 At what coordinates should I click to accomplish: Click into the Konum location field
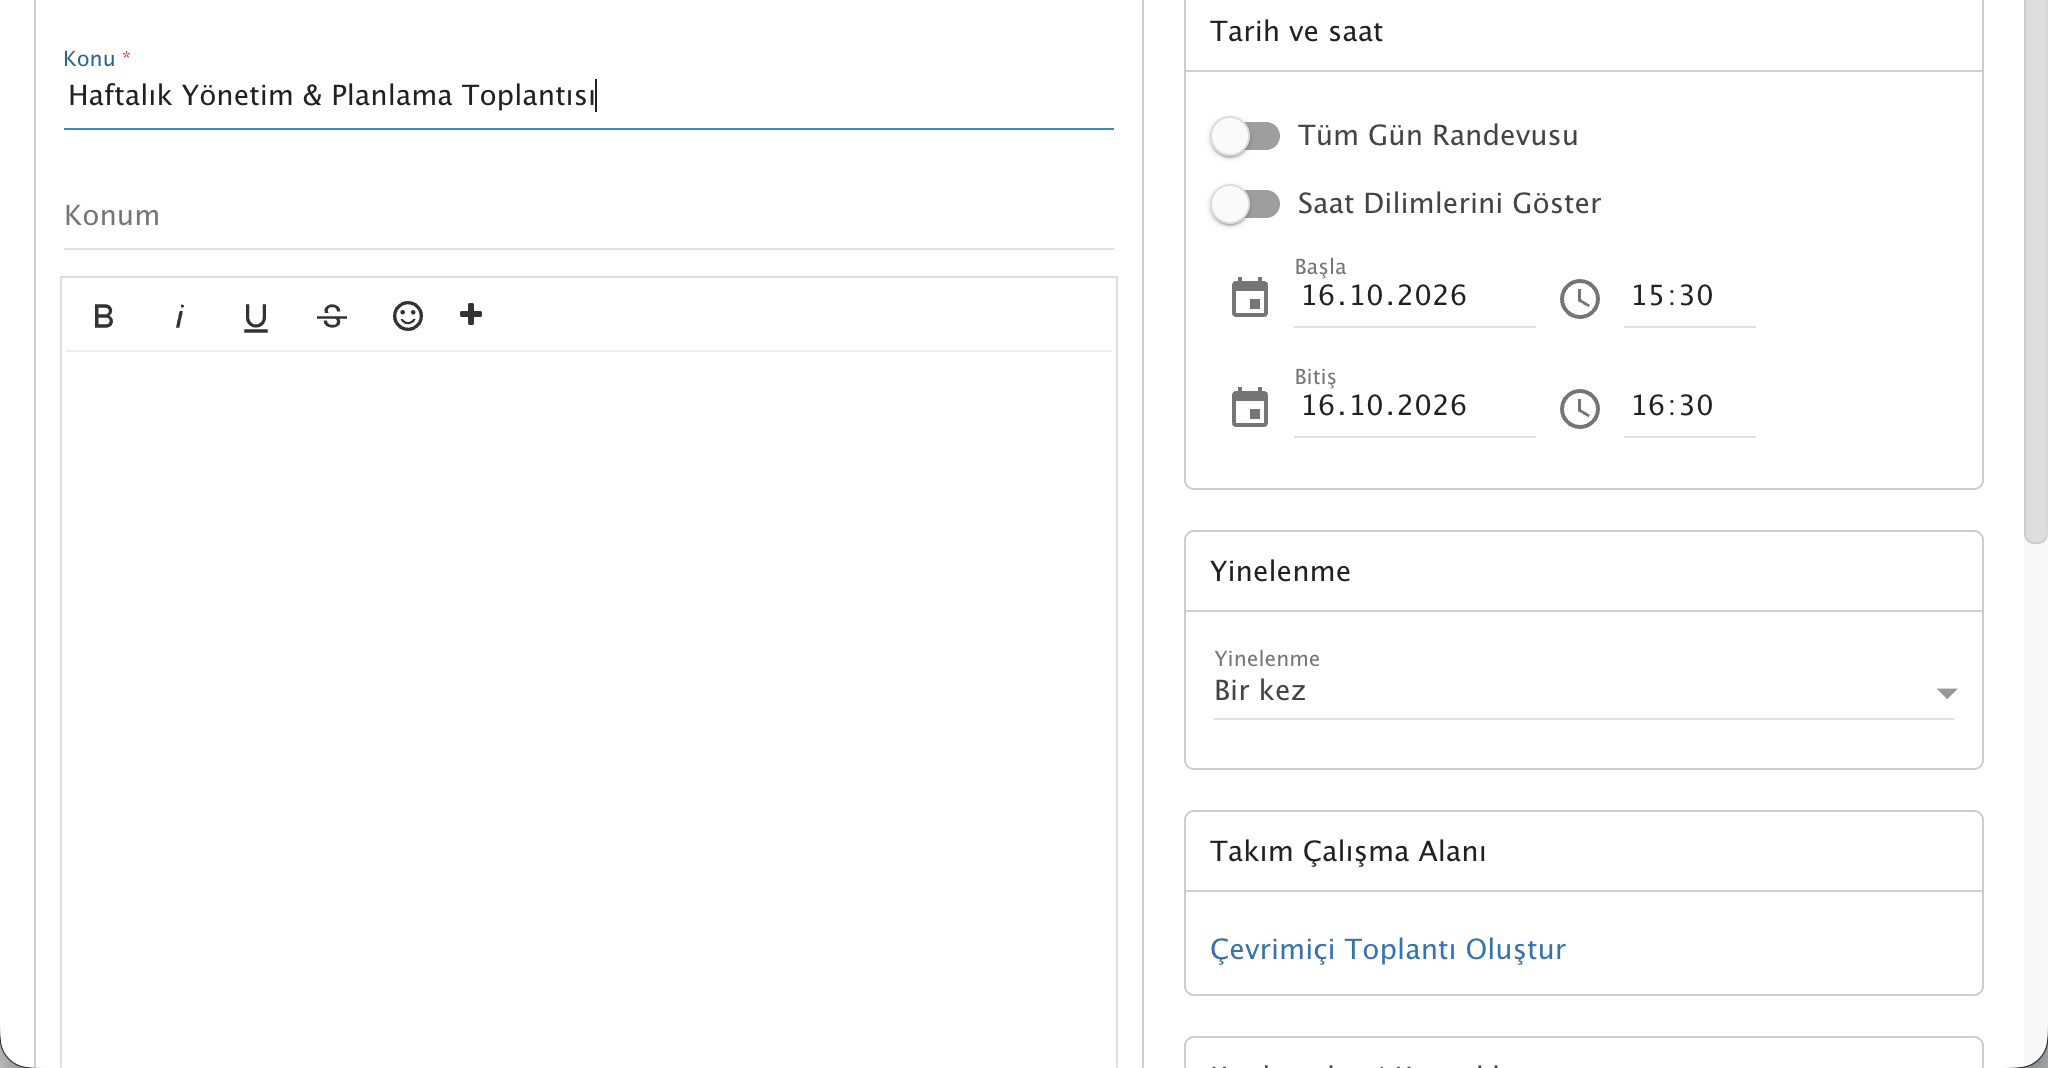coord(588,216)
